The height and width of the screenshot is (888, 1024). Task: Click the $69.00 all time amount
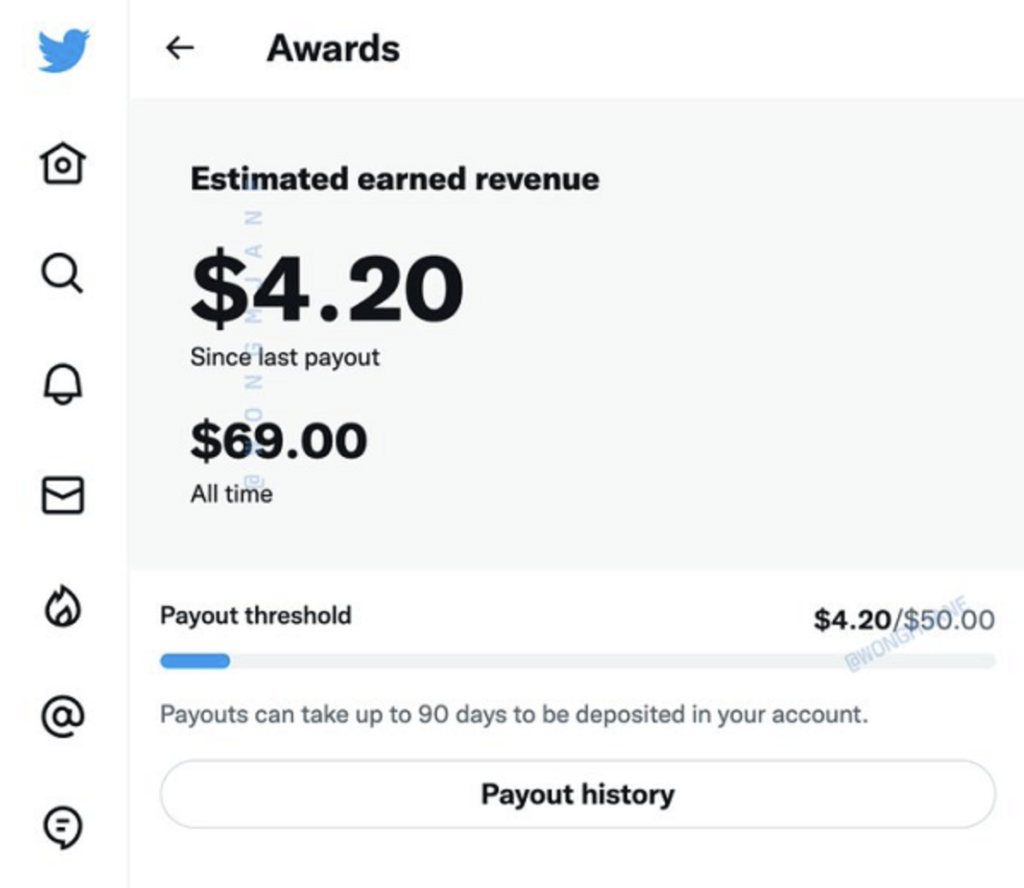(279, 441)
